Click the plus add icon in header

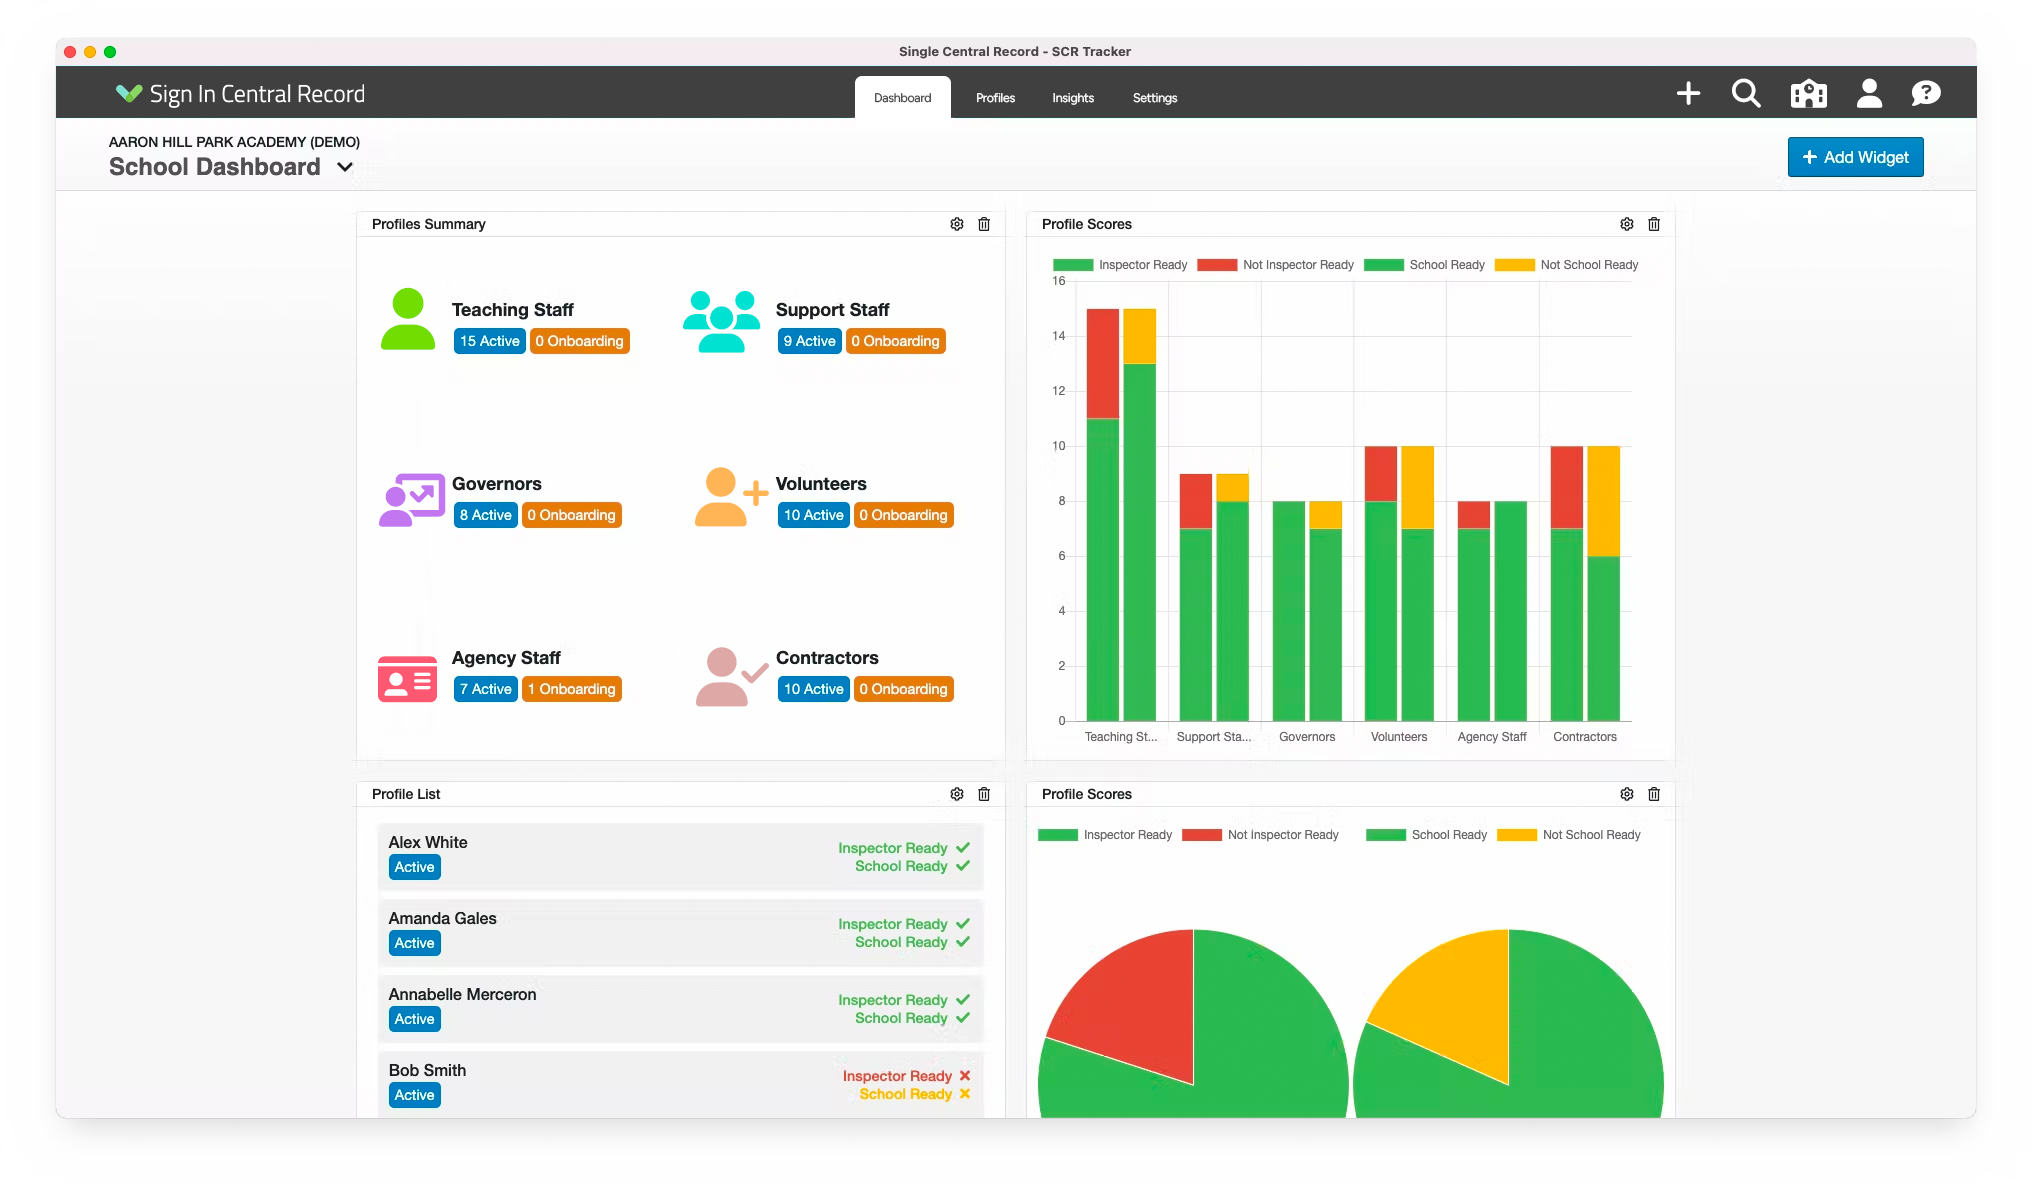tap(1688, 94)
